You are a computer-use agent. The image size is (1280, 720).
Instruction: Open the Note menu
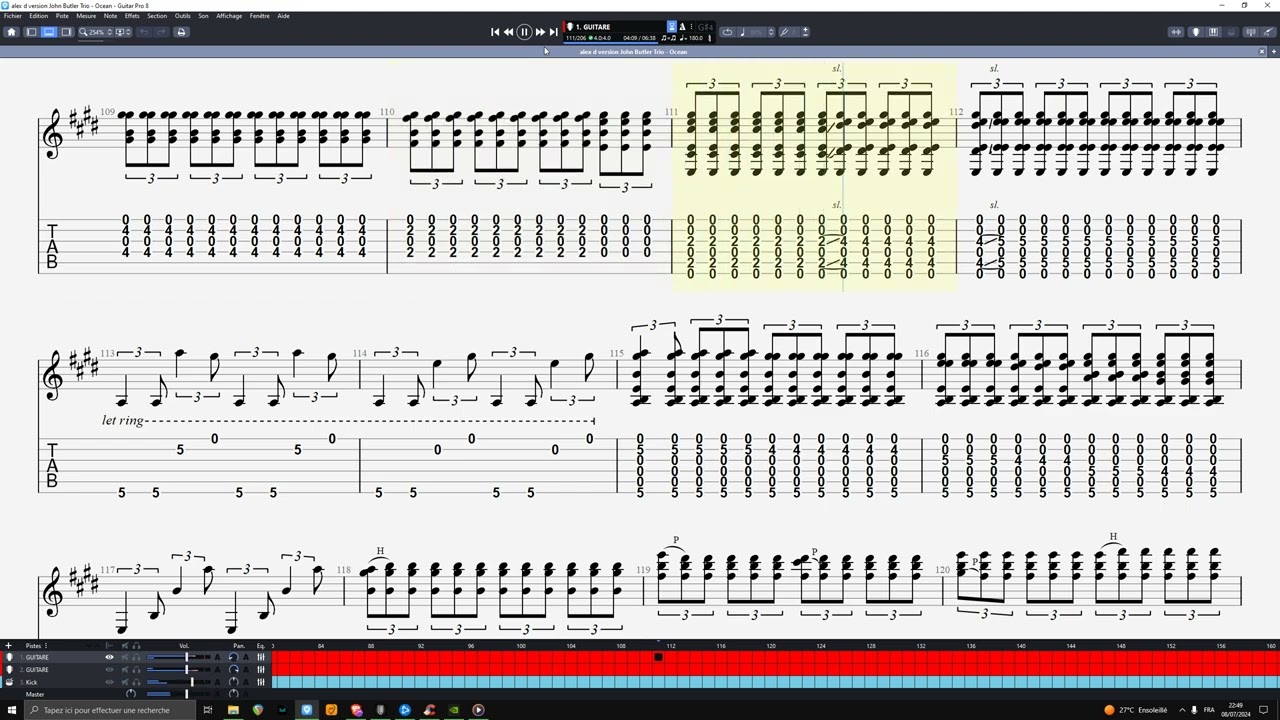point(110,16)
